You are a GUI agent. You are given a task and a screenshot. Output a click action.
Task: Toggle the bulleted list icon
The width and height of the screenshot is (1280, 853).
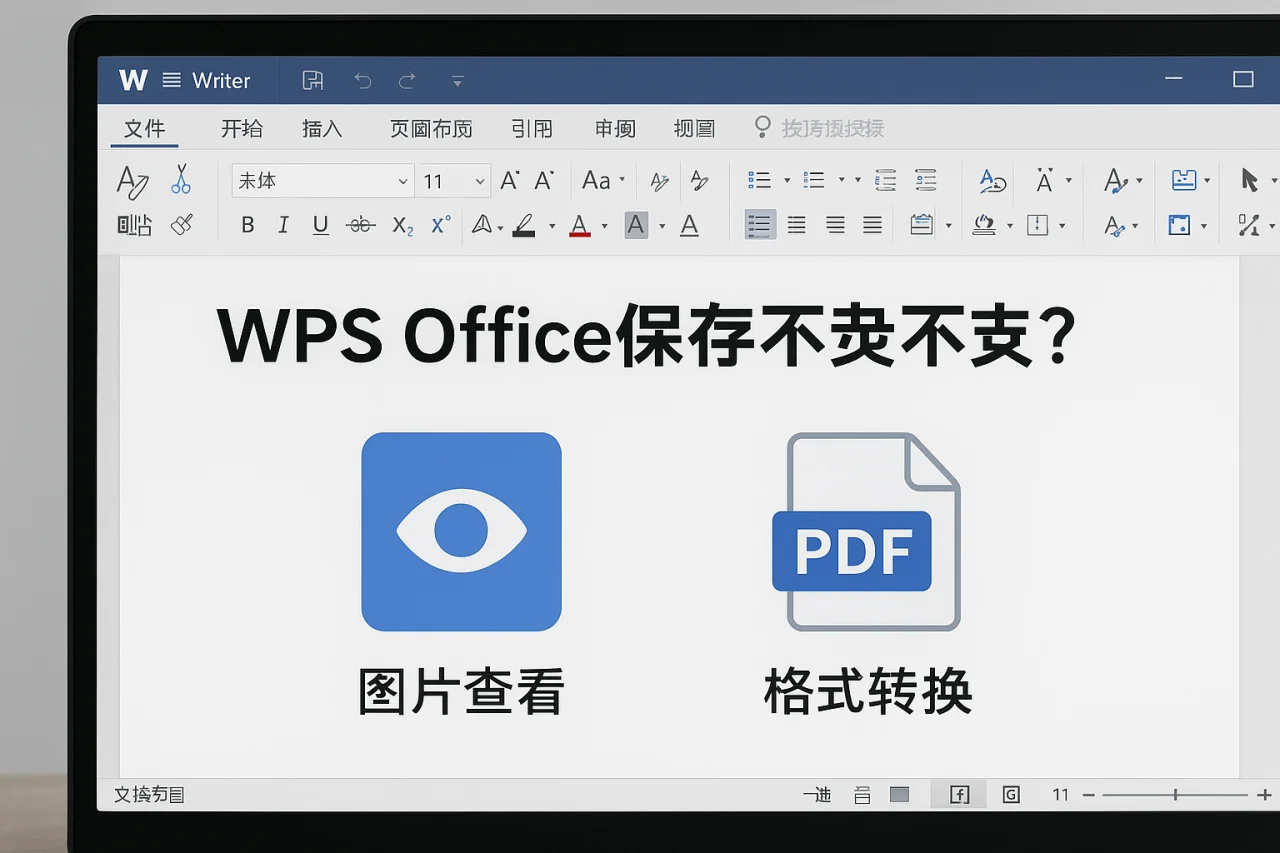759,181
